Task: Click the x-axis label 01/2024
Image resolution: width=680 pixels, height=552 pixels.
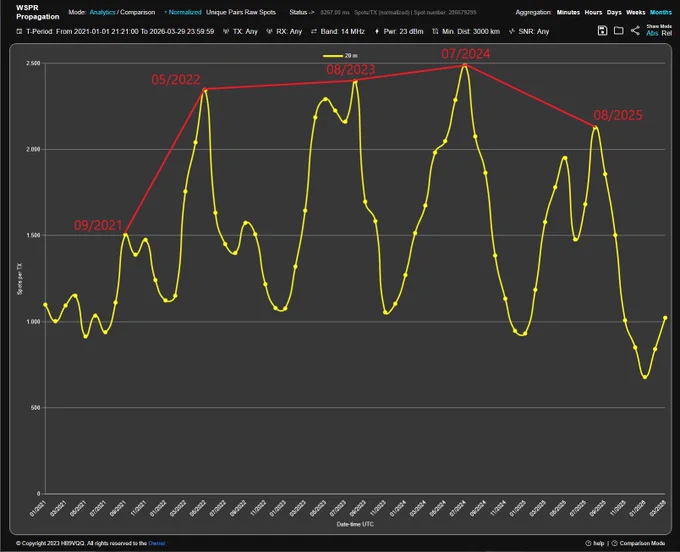Action: 398,508
